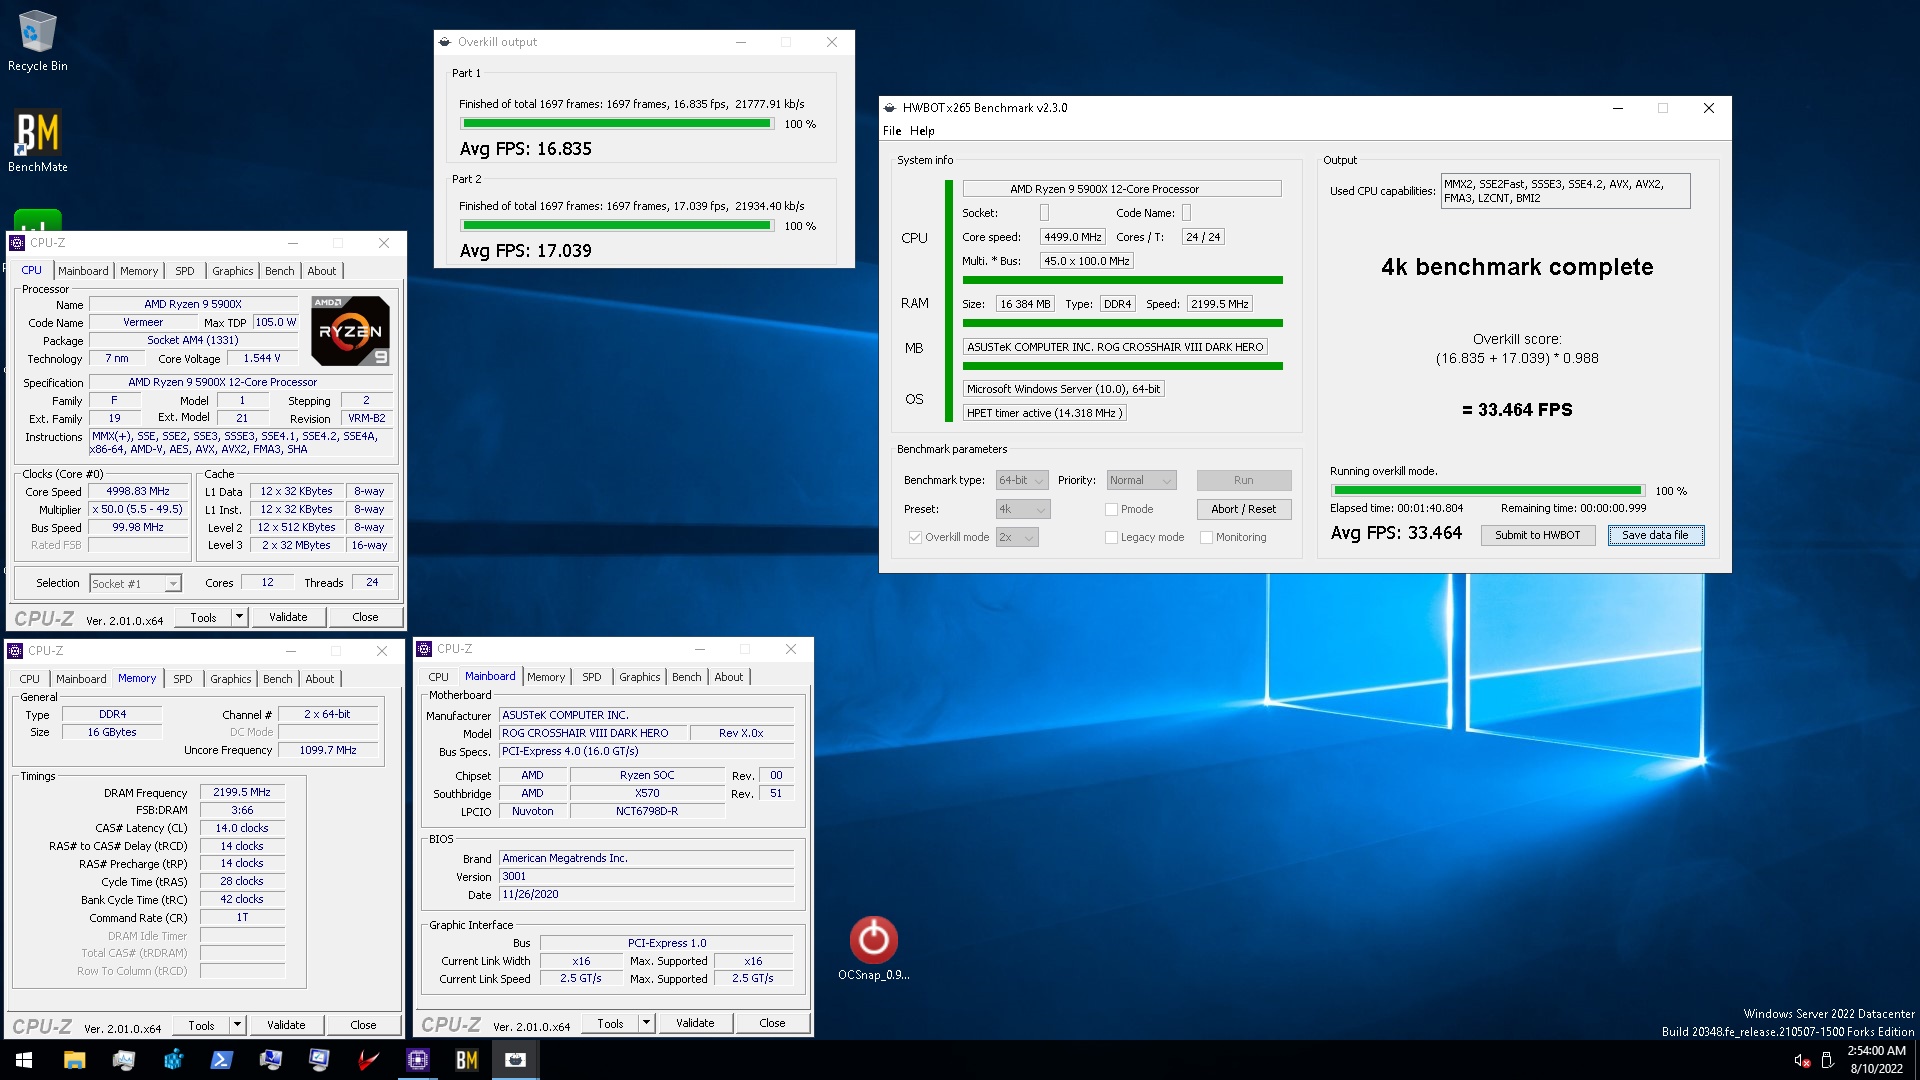Click the HPET timer active field

tap(1045, 413)
